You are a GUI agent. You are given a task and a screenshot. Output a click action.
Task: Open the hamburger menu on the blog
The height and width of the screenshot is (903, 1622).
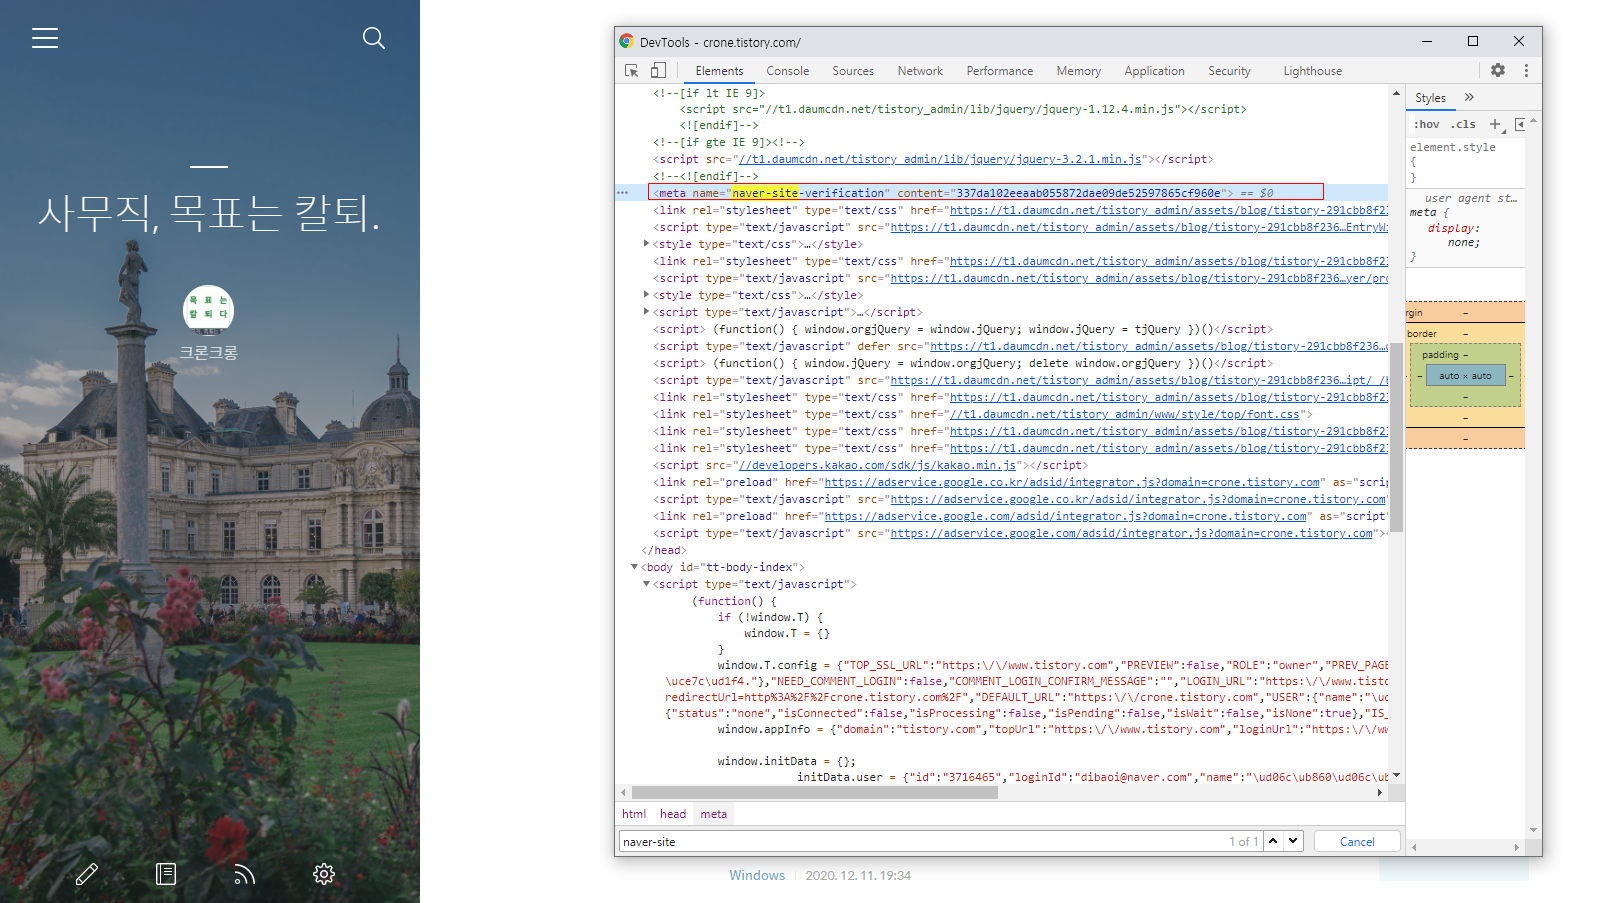pyautogui.click(x=45, y=38)
